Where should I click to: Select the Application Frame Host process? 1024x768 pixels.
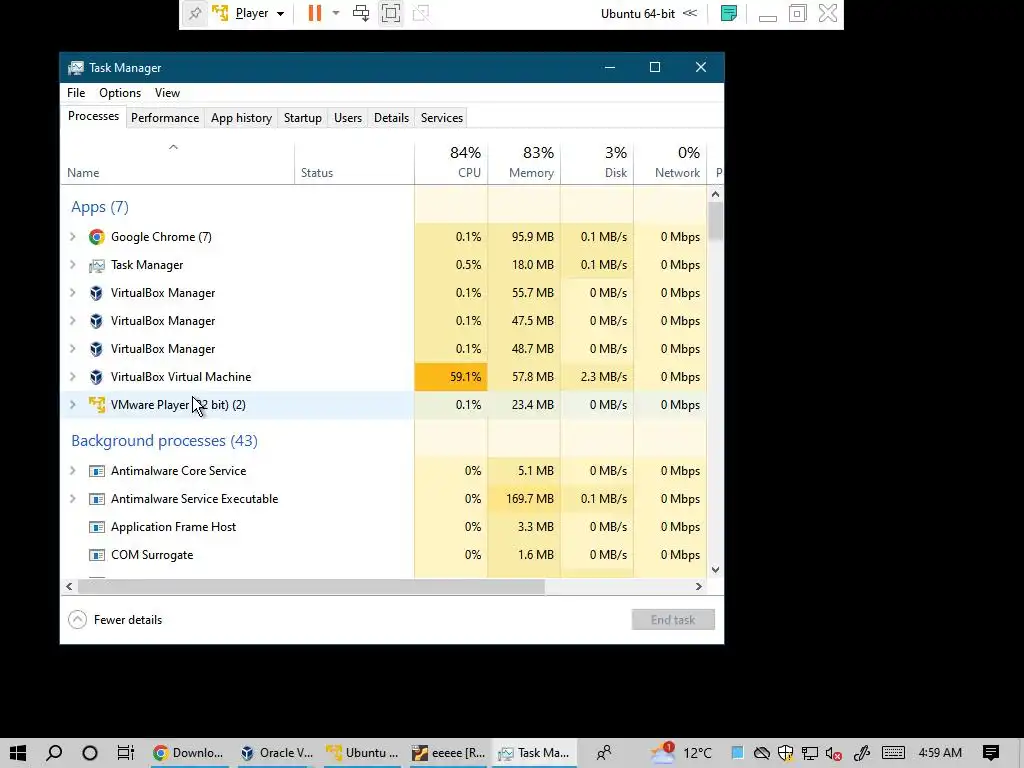(x=383, y=527)
